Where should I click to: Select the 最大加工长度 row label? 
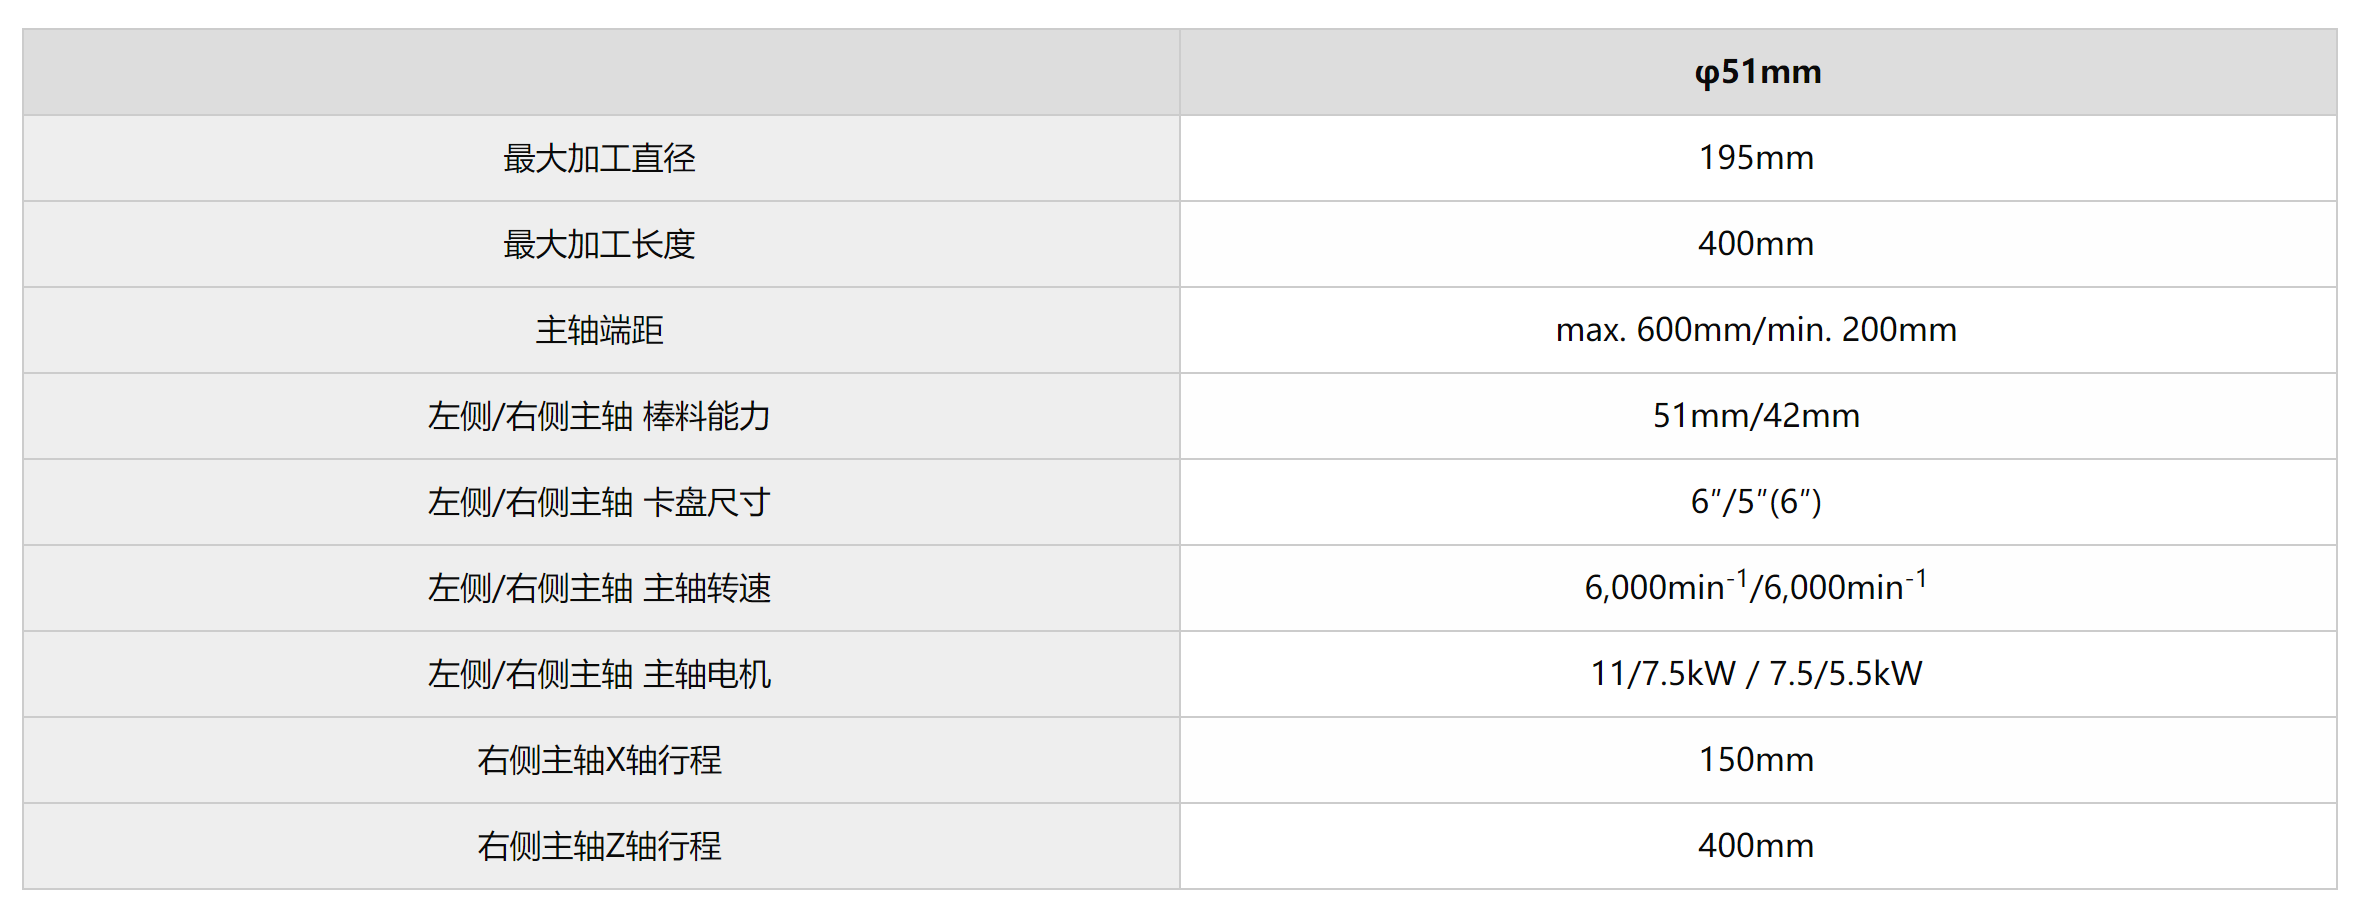pyautogui.click(x=599, y=244)
